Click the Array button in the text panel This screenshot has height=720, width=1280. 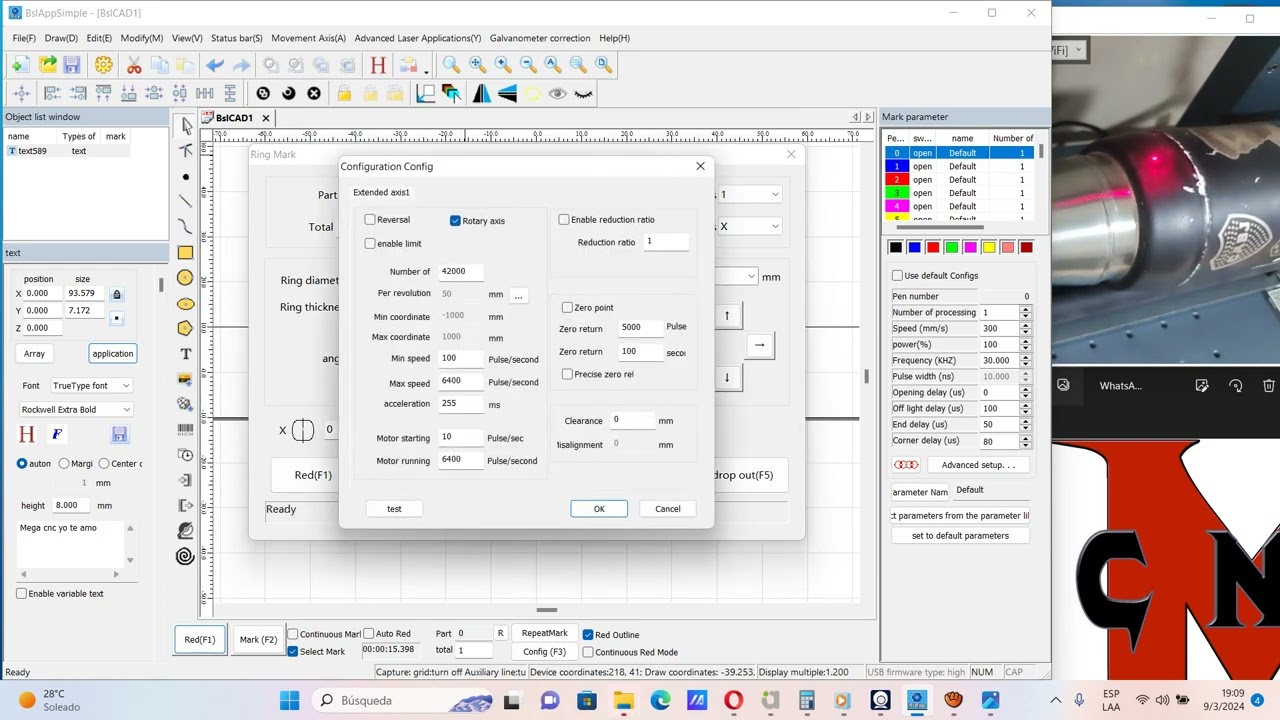coord(35,354)
